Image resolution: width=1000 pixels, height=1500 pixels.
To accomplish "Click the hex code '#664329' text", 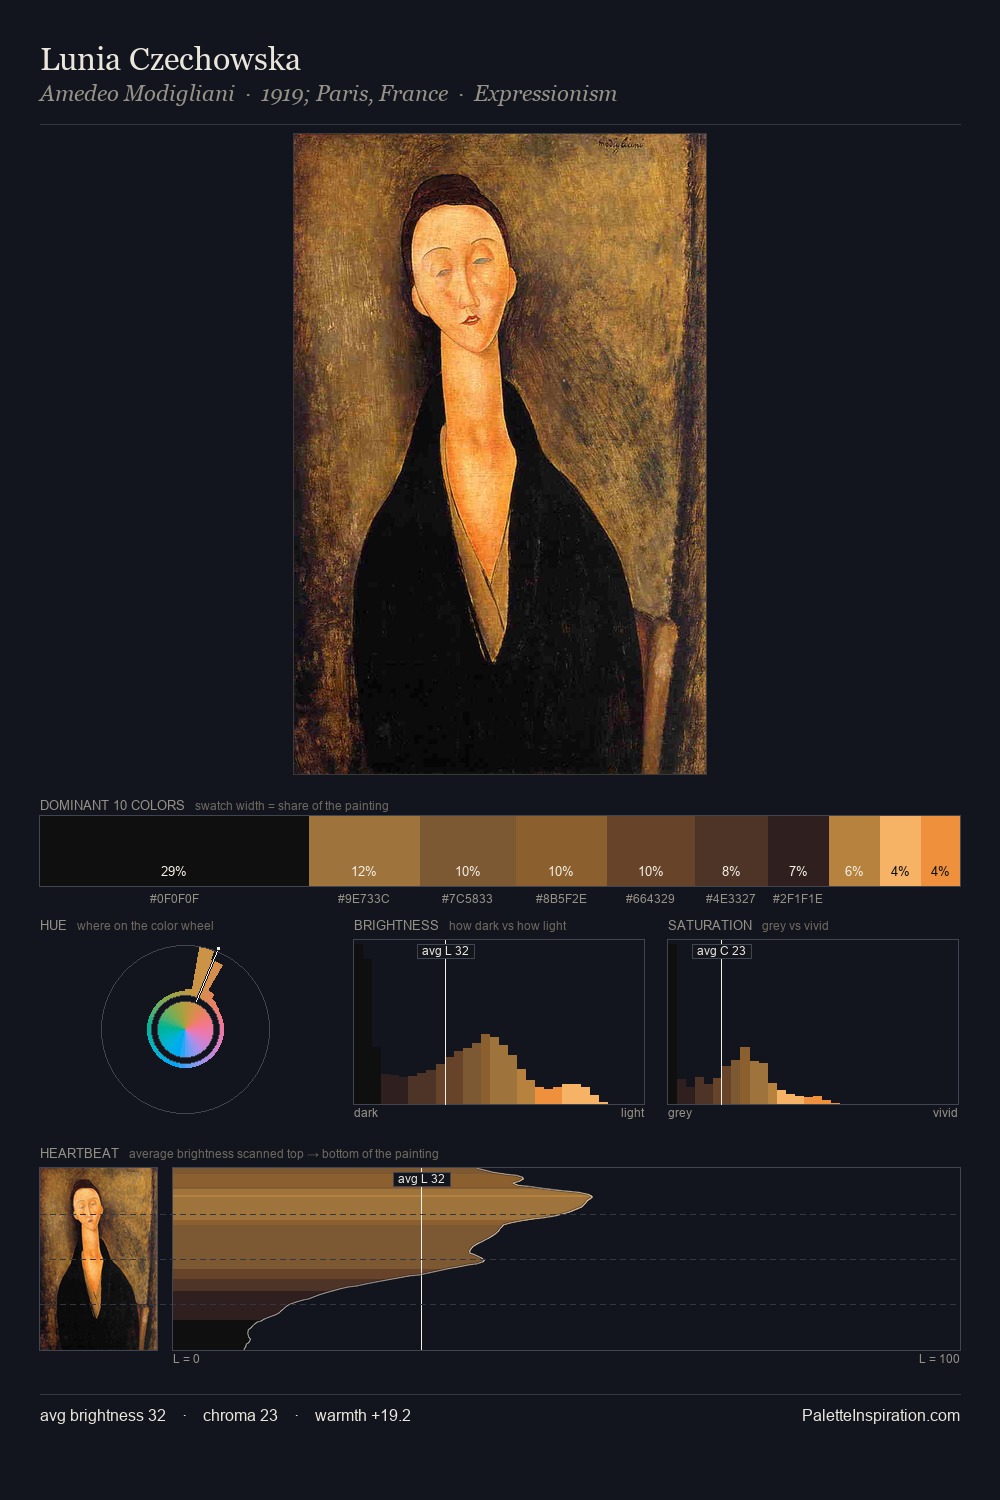I will [651, 898].
